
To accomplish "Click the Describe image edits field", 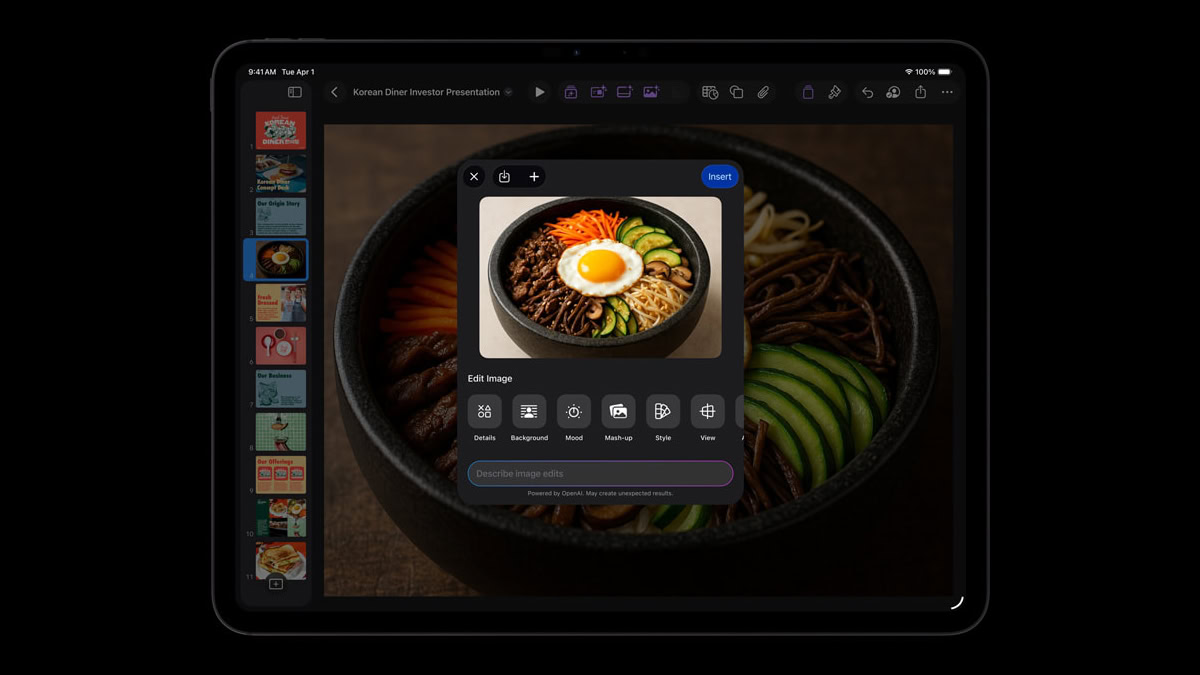I will click(600, 473).
